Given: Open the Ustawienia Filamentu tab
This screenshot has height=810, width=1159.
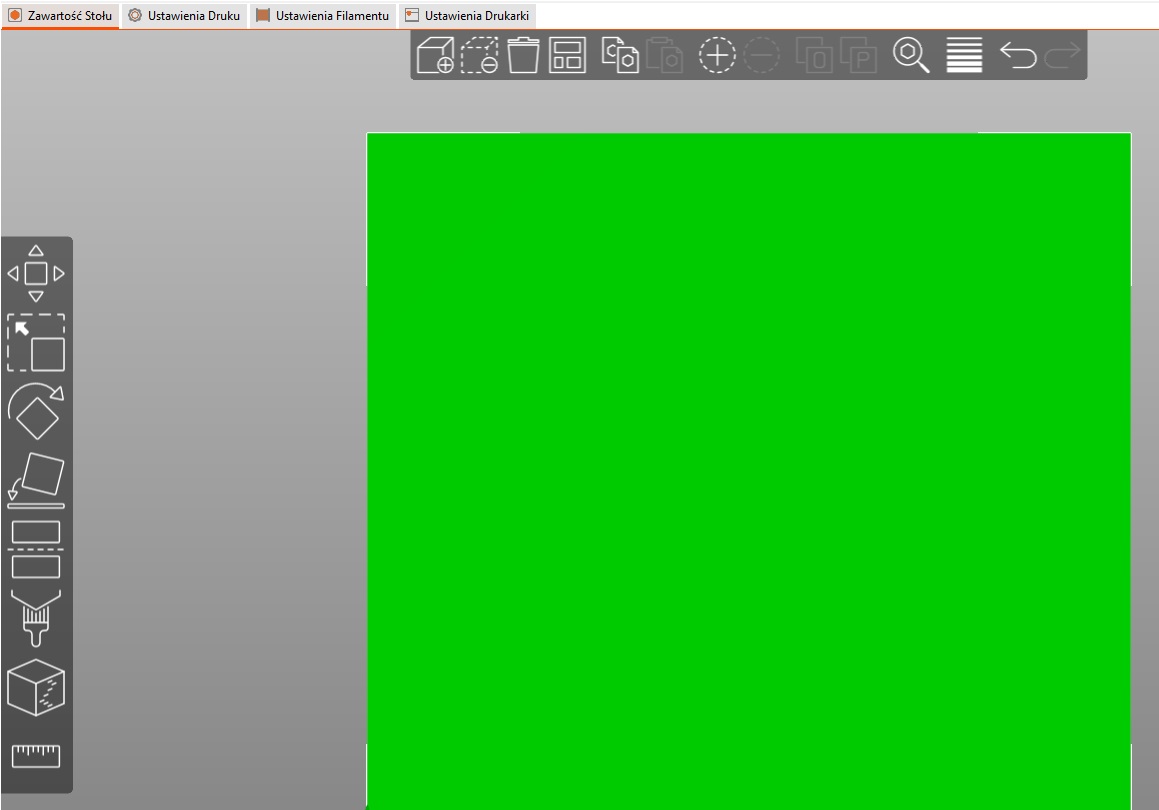Looking at the screenshot, I should click(323, 16).
